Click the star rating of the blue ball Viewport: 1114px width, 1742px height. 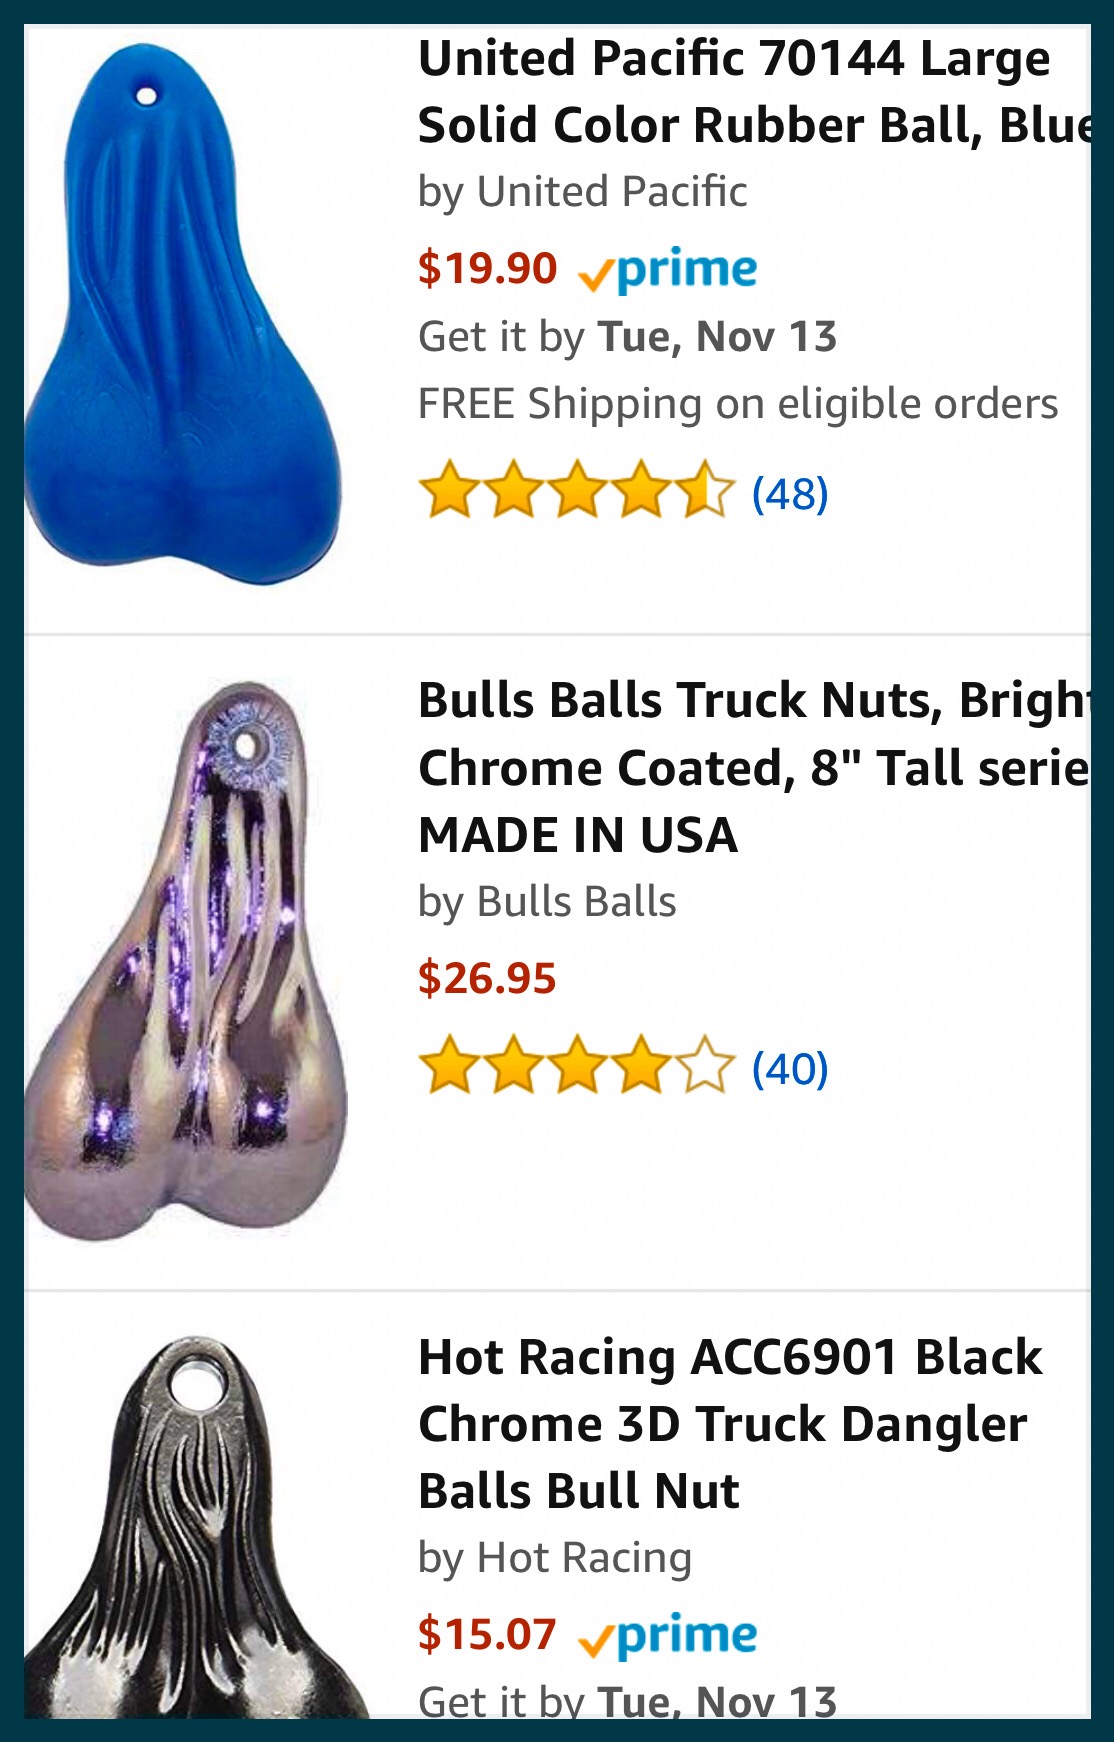click(x=577, y=490)
